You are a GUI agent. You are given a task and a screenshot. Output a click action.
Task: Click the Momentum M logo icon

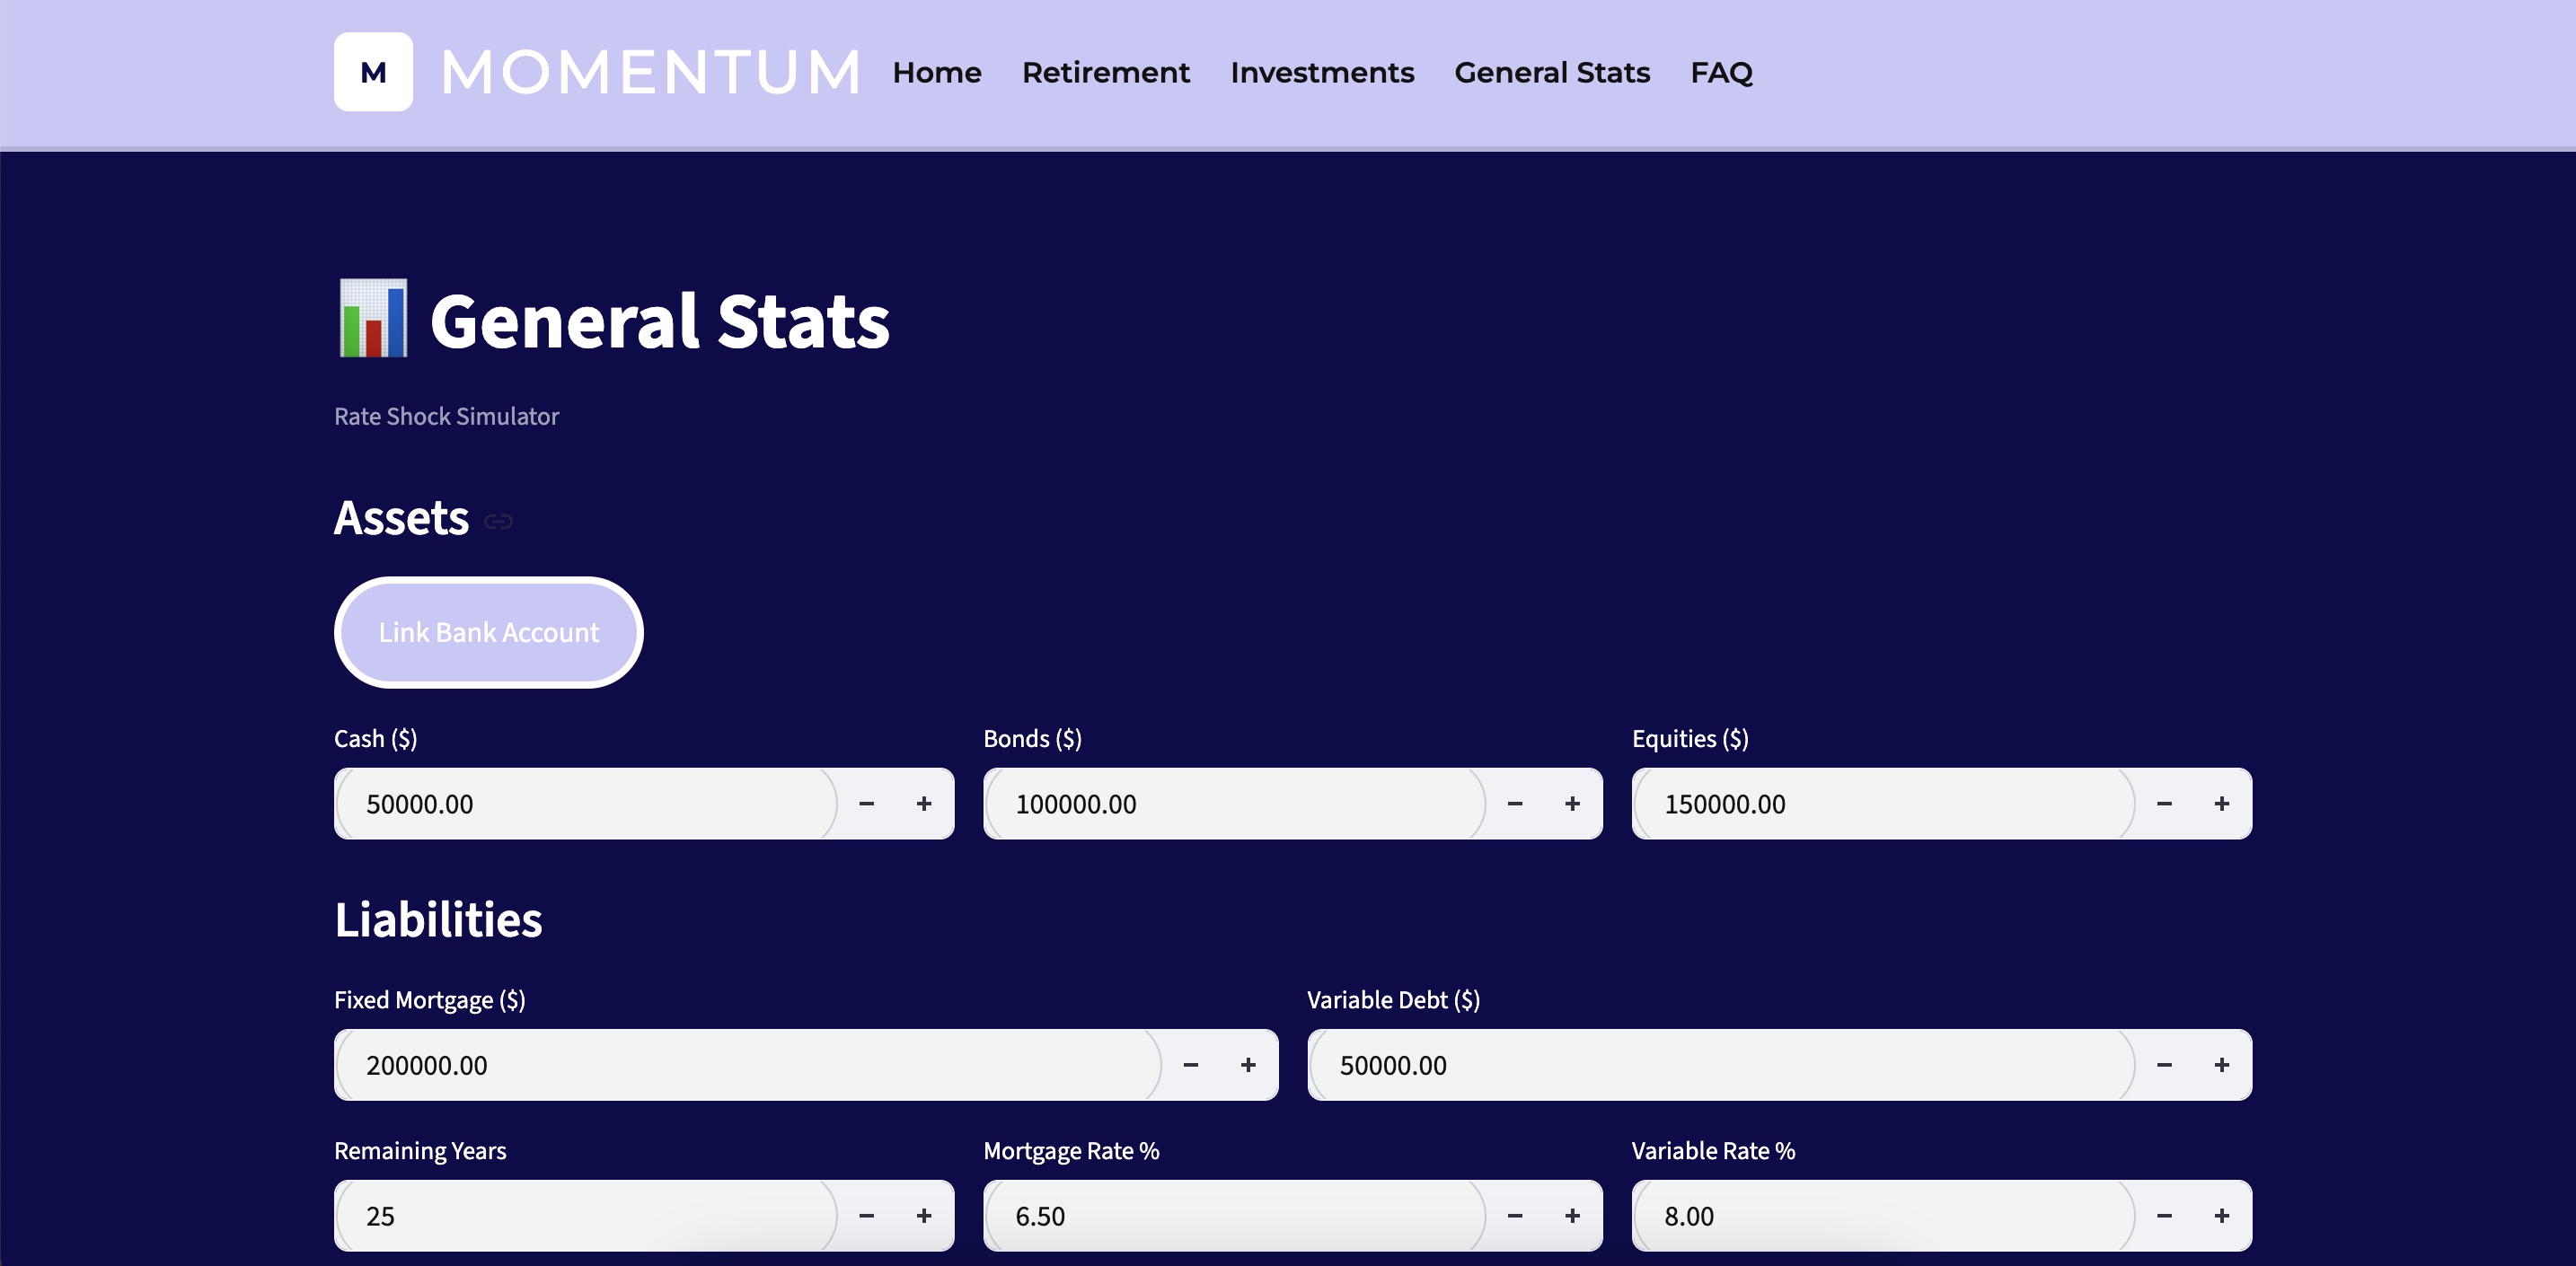[x=373, y=72]
